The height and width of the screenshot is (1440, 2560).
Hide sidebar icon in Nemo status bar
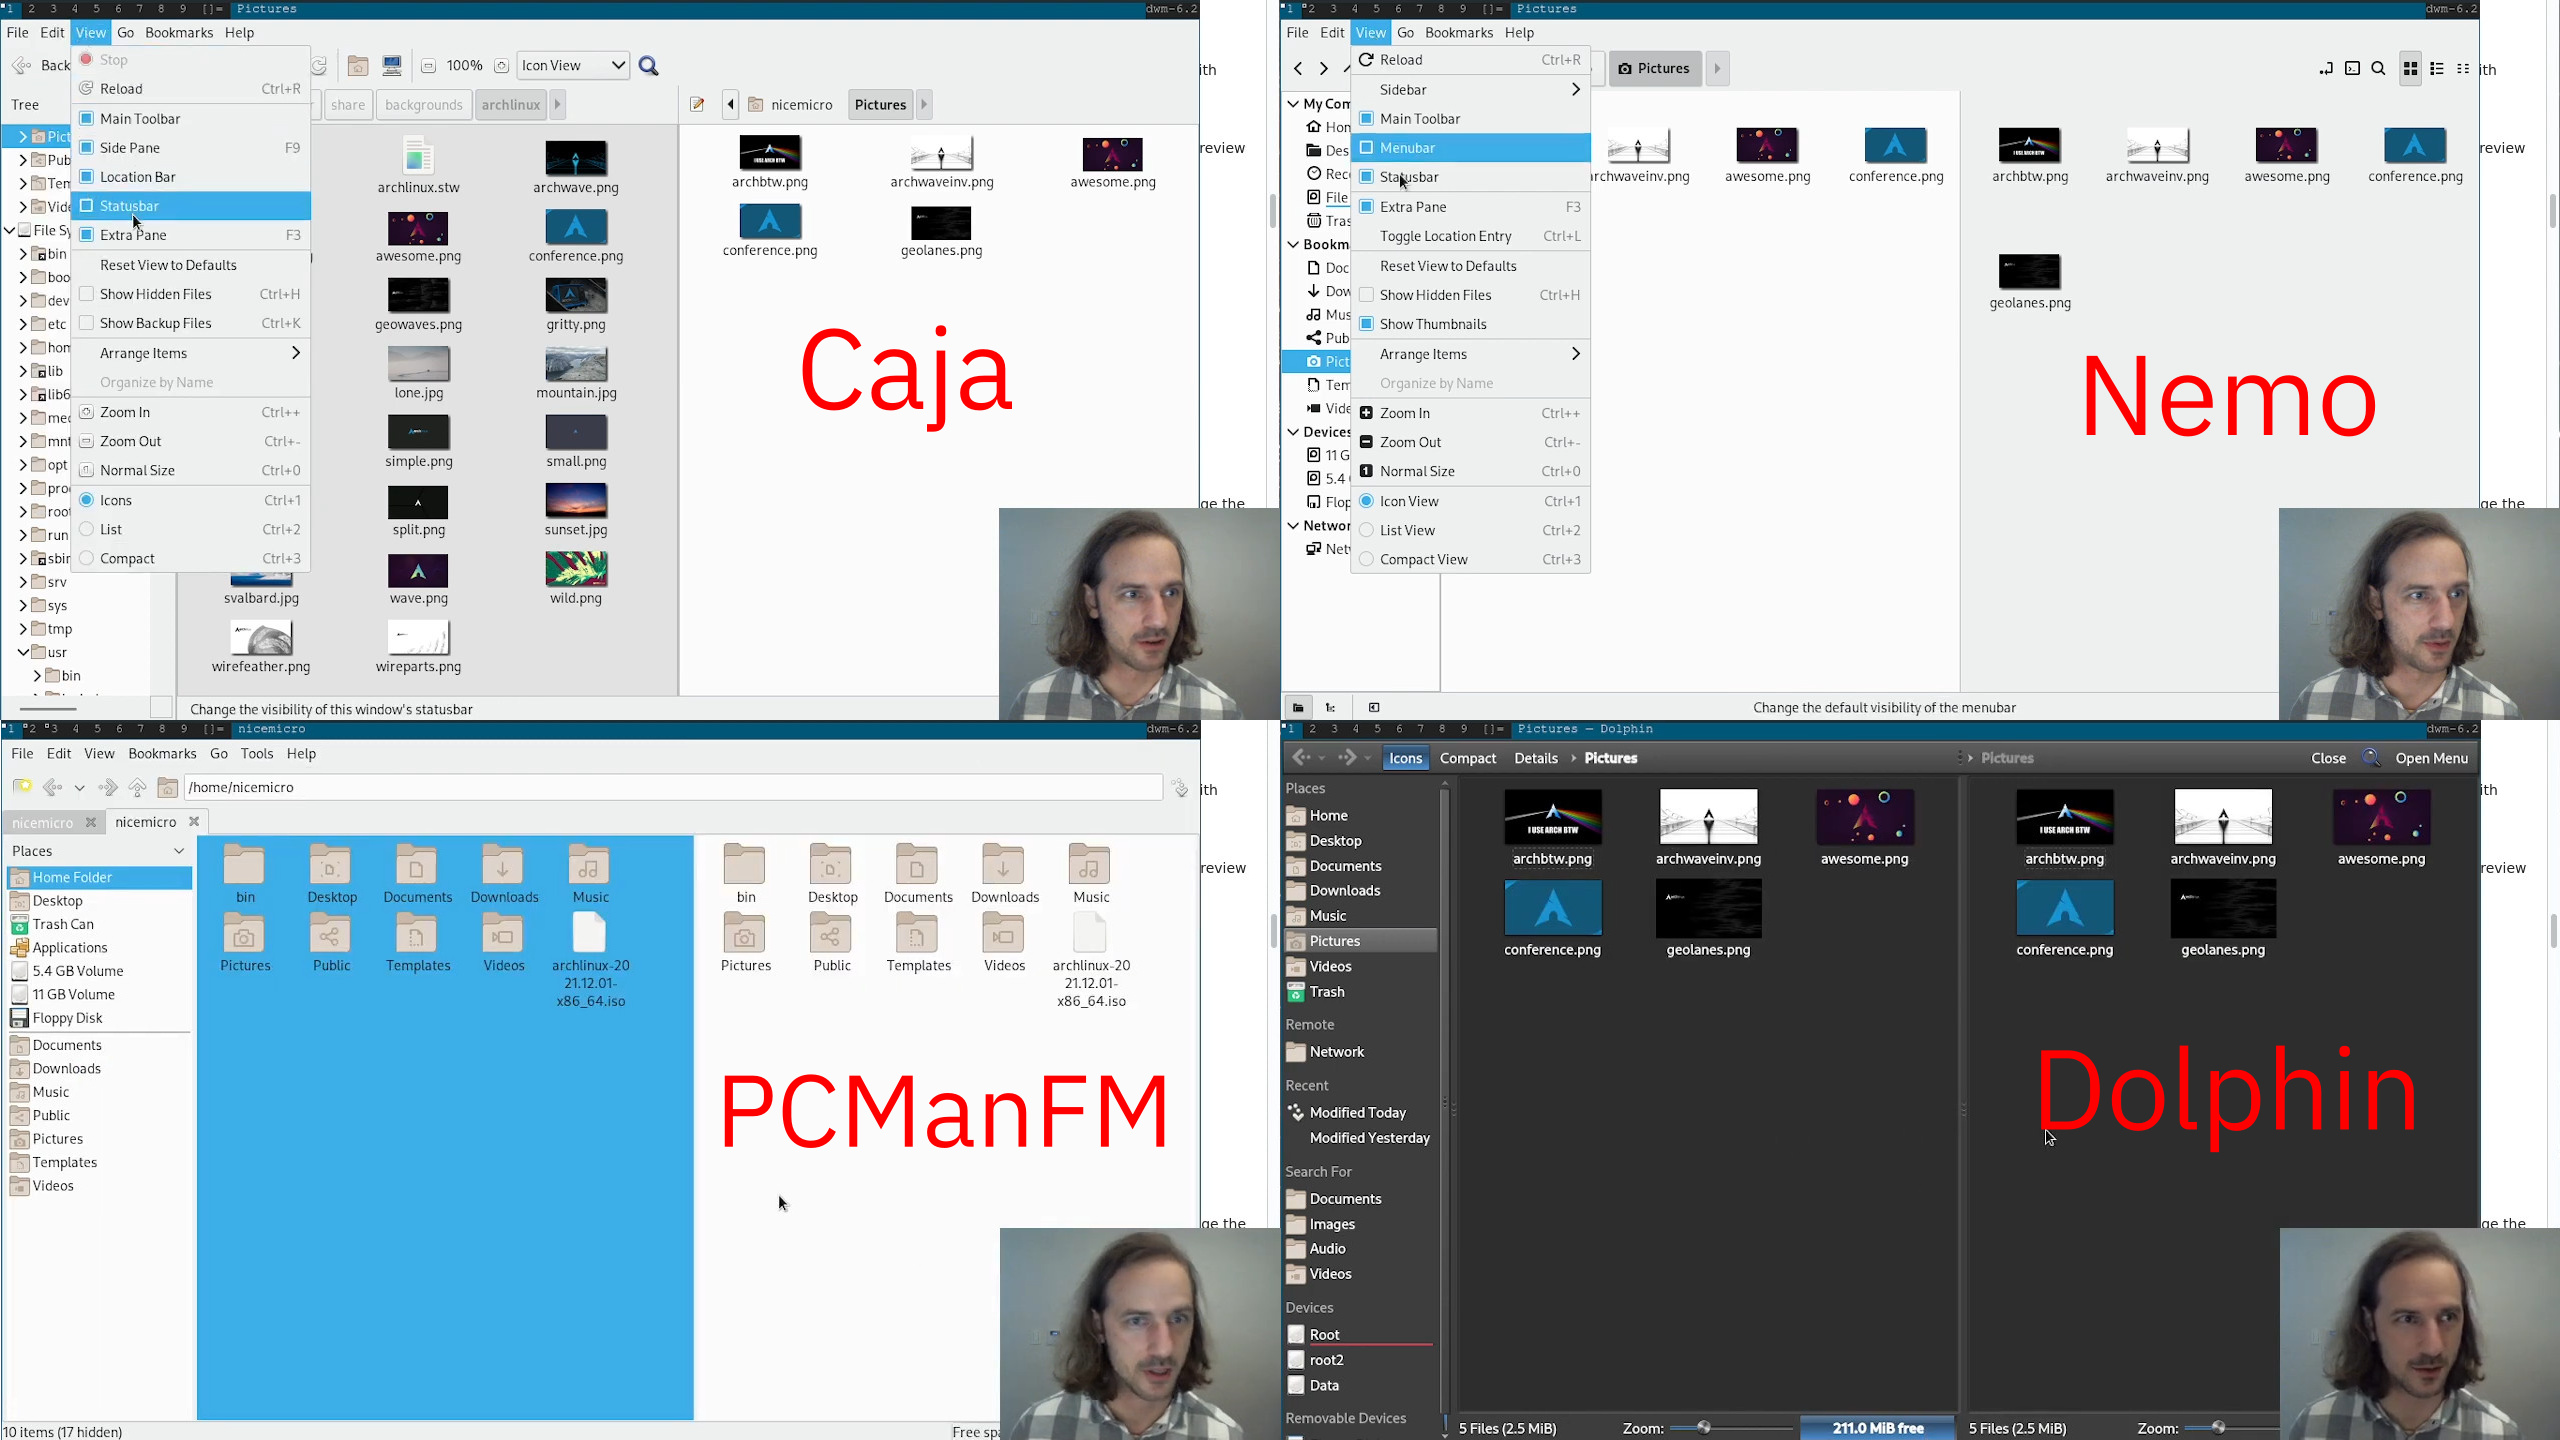click(1374, 708)
